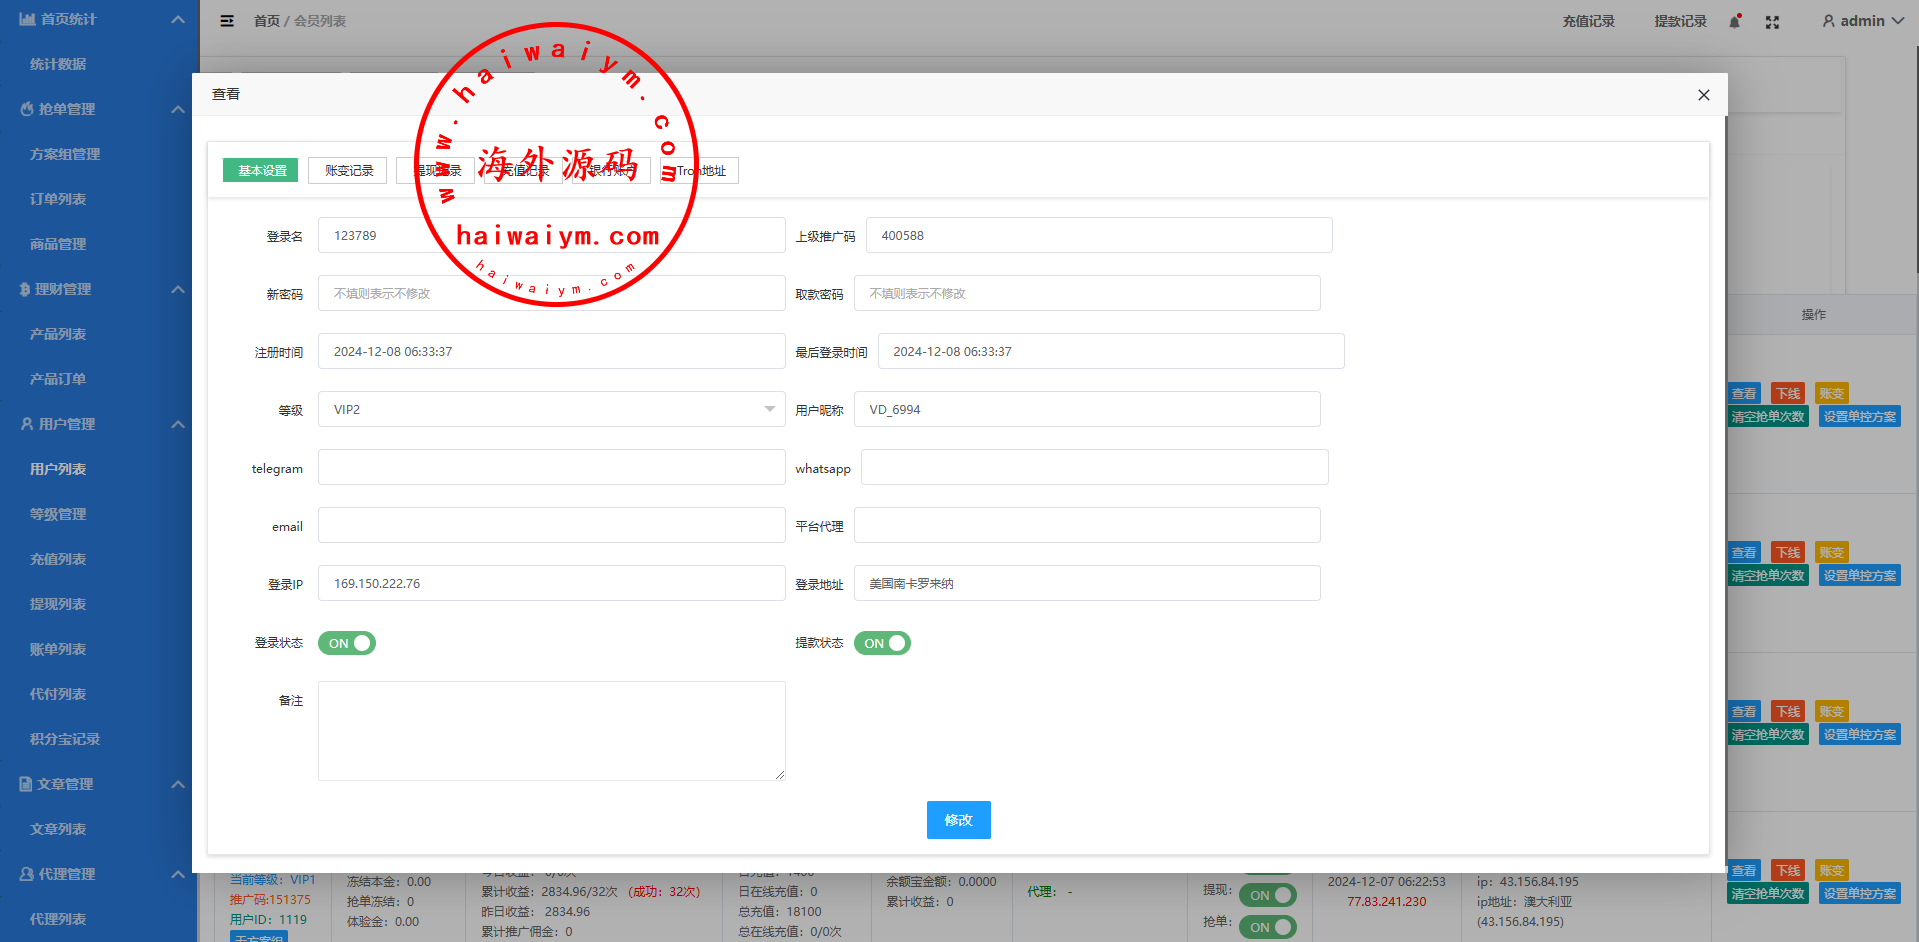Open the 等级 VIP2 dropdown
This screenshot has height=942, width=1919.
pyautogui.click(x=551, y=409)
